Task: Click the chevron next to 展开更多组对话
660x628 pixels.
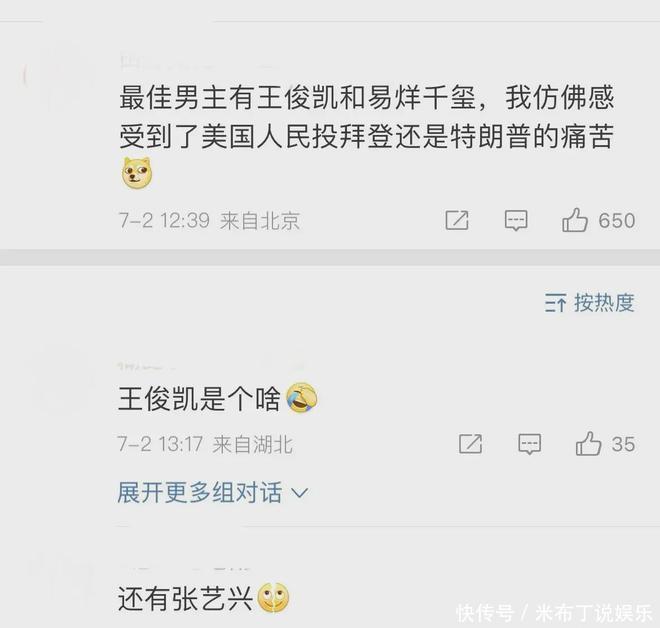Action: click(x=299, y=493)
